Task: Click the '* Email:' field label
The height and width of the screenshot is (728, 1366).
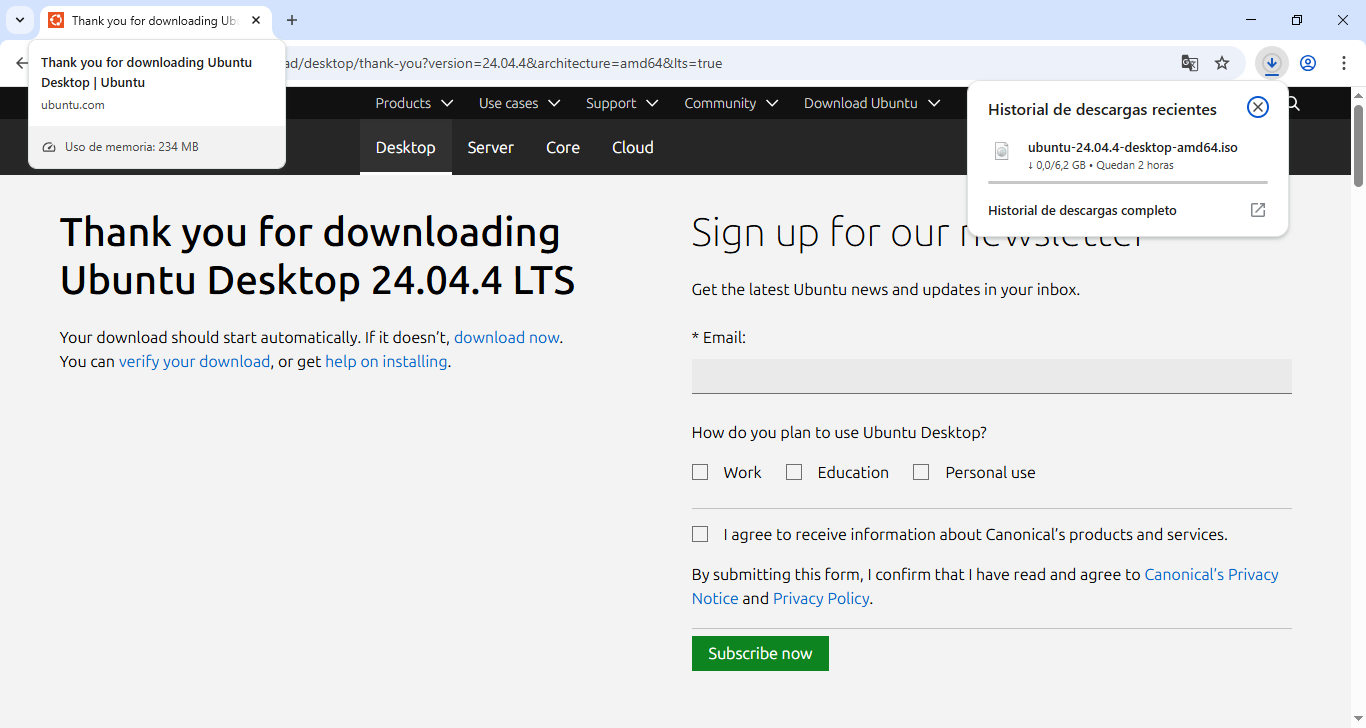Action: [719, 338]
